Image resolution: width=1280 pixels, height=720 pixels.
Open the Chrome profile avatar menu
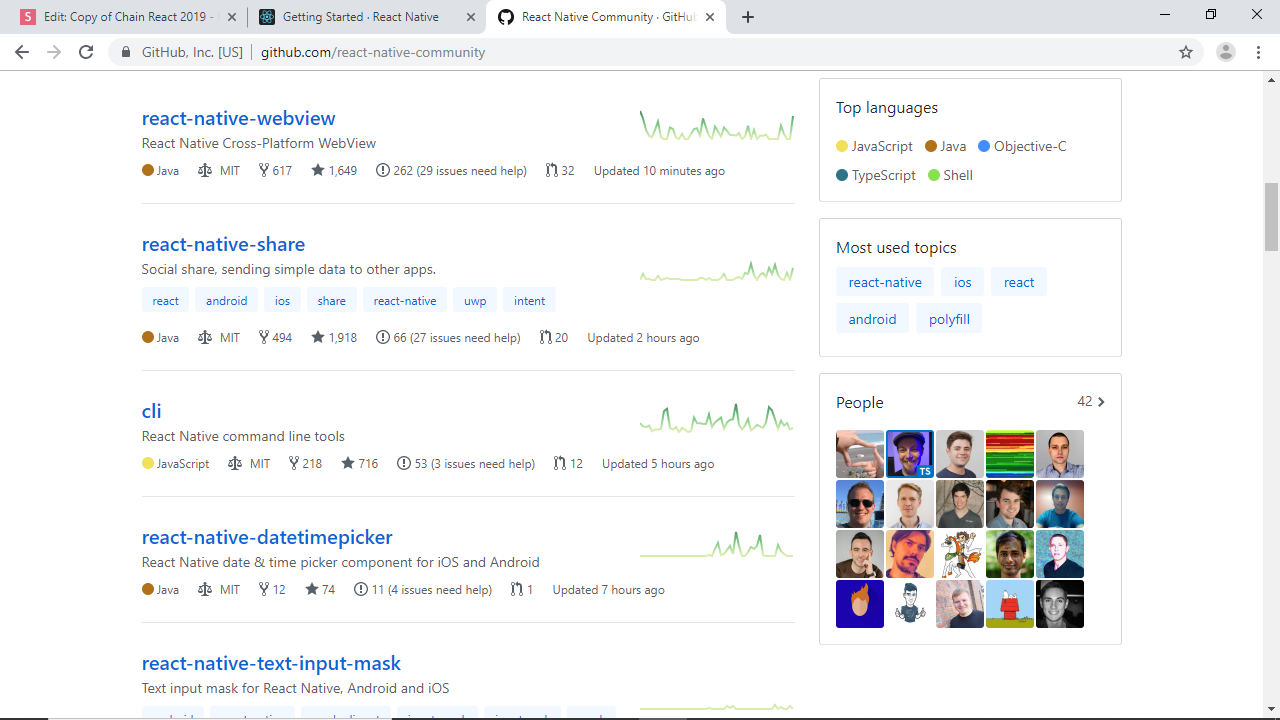pos(1225,52)
